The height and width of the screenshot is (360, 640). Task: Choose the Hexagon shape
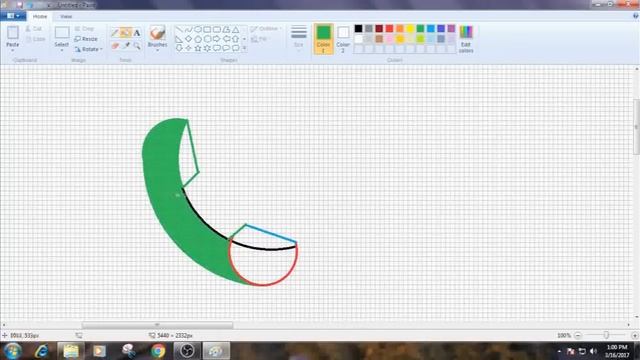click(207, 39)
